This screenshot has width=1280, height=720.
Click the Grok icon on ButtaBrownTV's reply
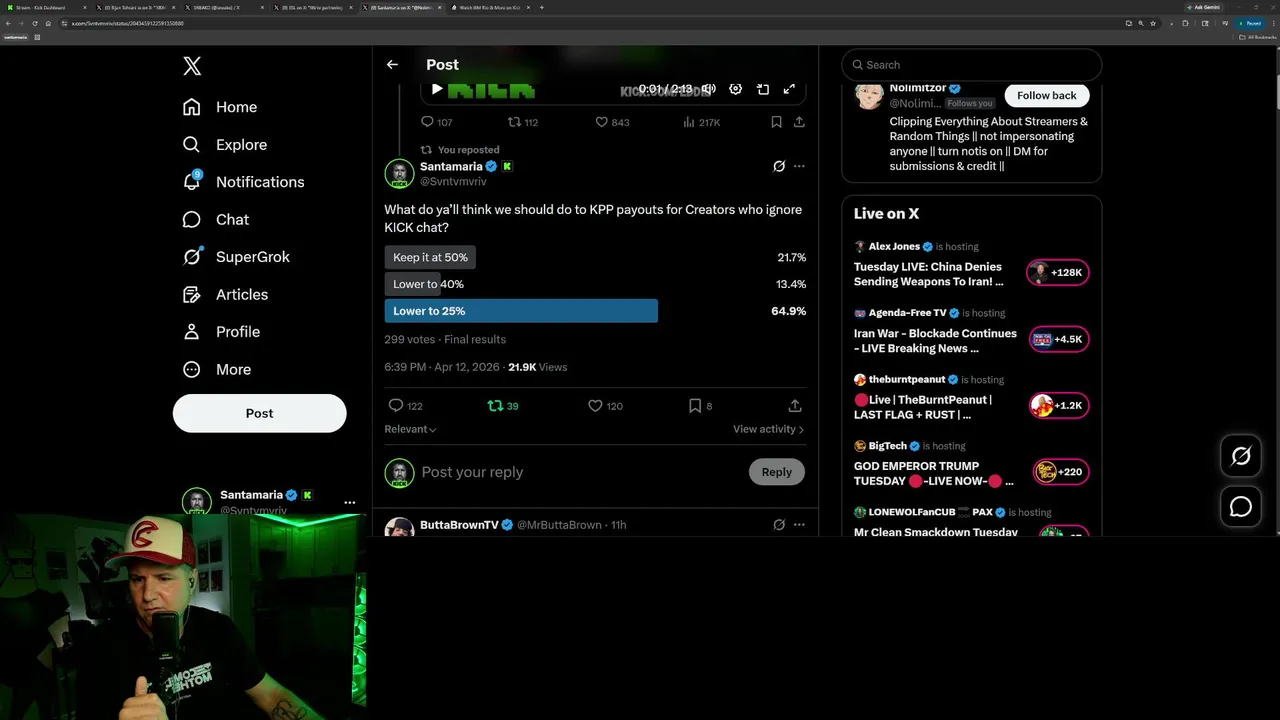click(x=779, y=524)
